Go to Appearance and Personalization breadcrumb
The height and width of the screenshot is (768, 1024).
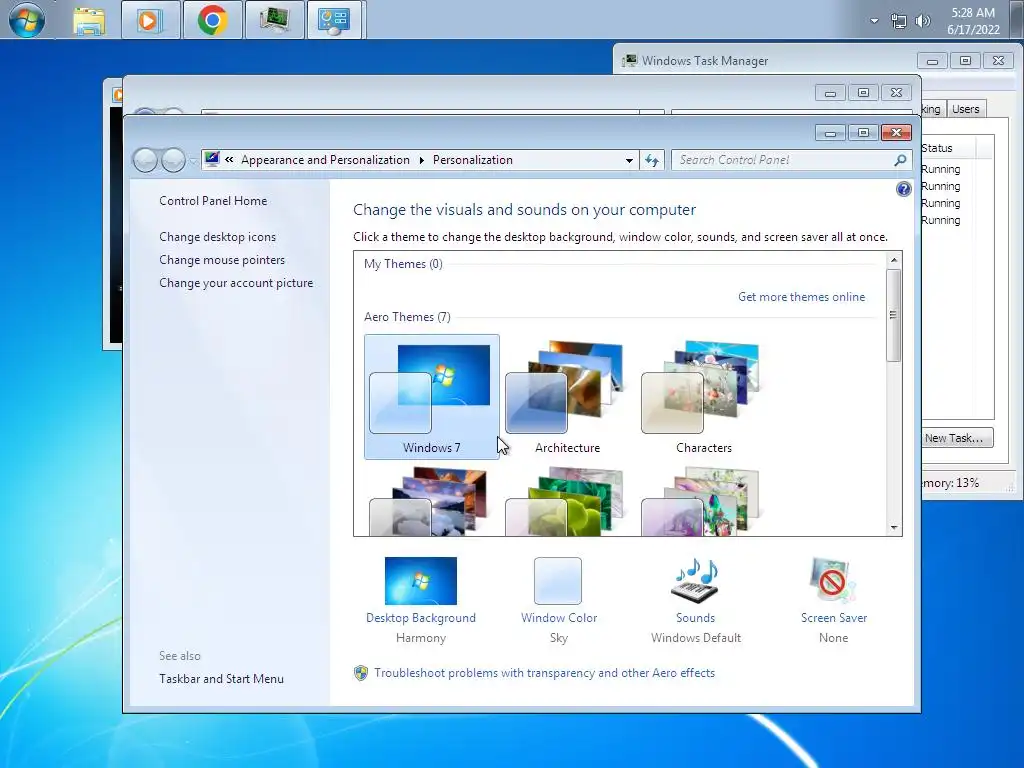tap(325, 160)
